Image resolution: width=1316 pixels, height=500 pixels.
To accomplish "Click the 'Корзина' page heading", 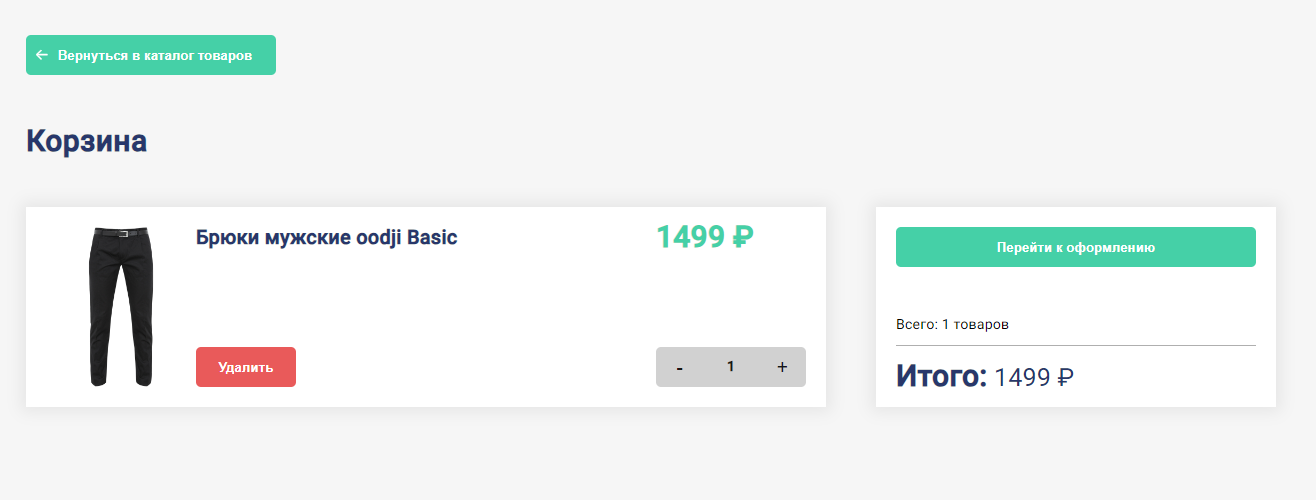I will point(87,141).
